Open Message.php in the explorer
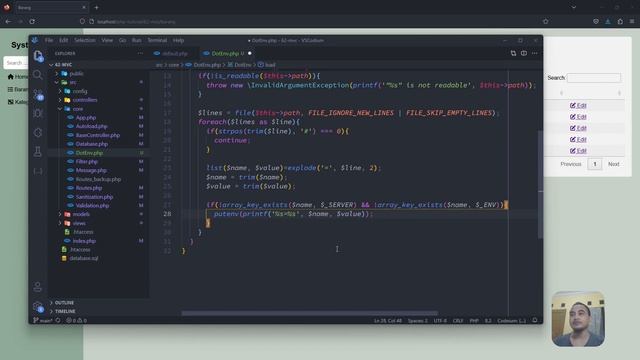 [91, 170]
